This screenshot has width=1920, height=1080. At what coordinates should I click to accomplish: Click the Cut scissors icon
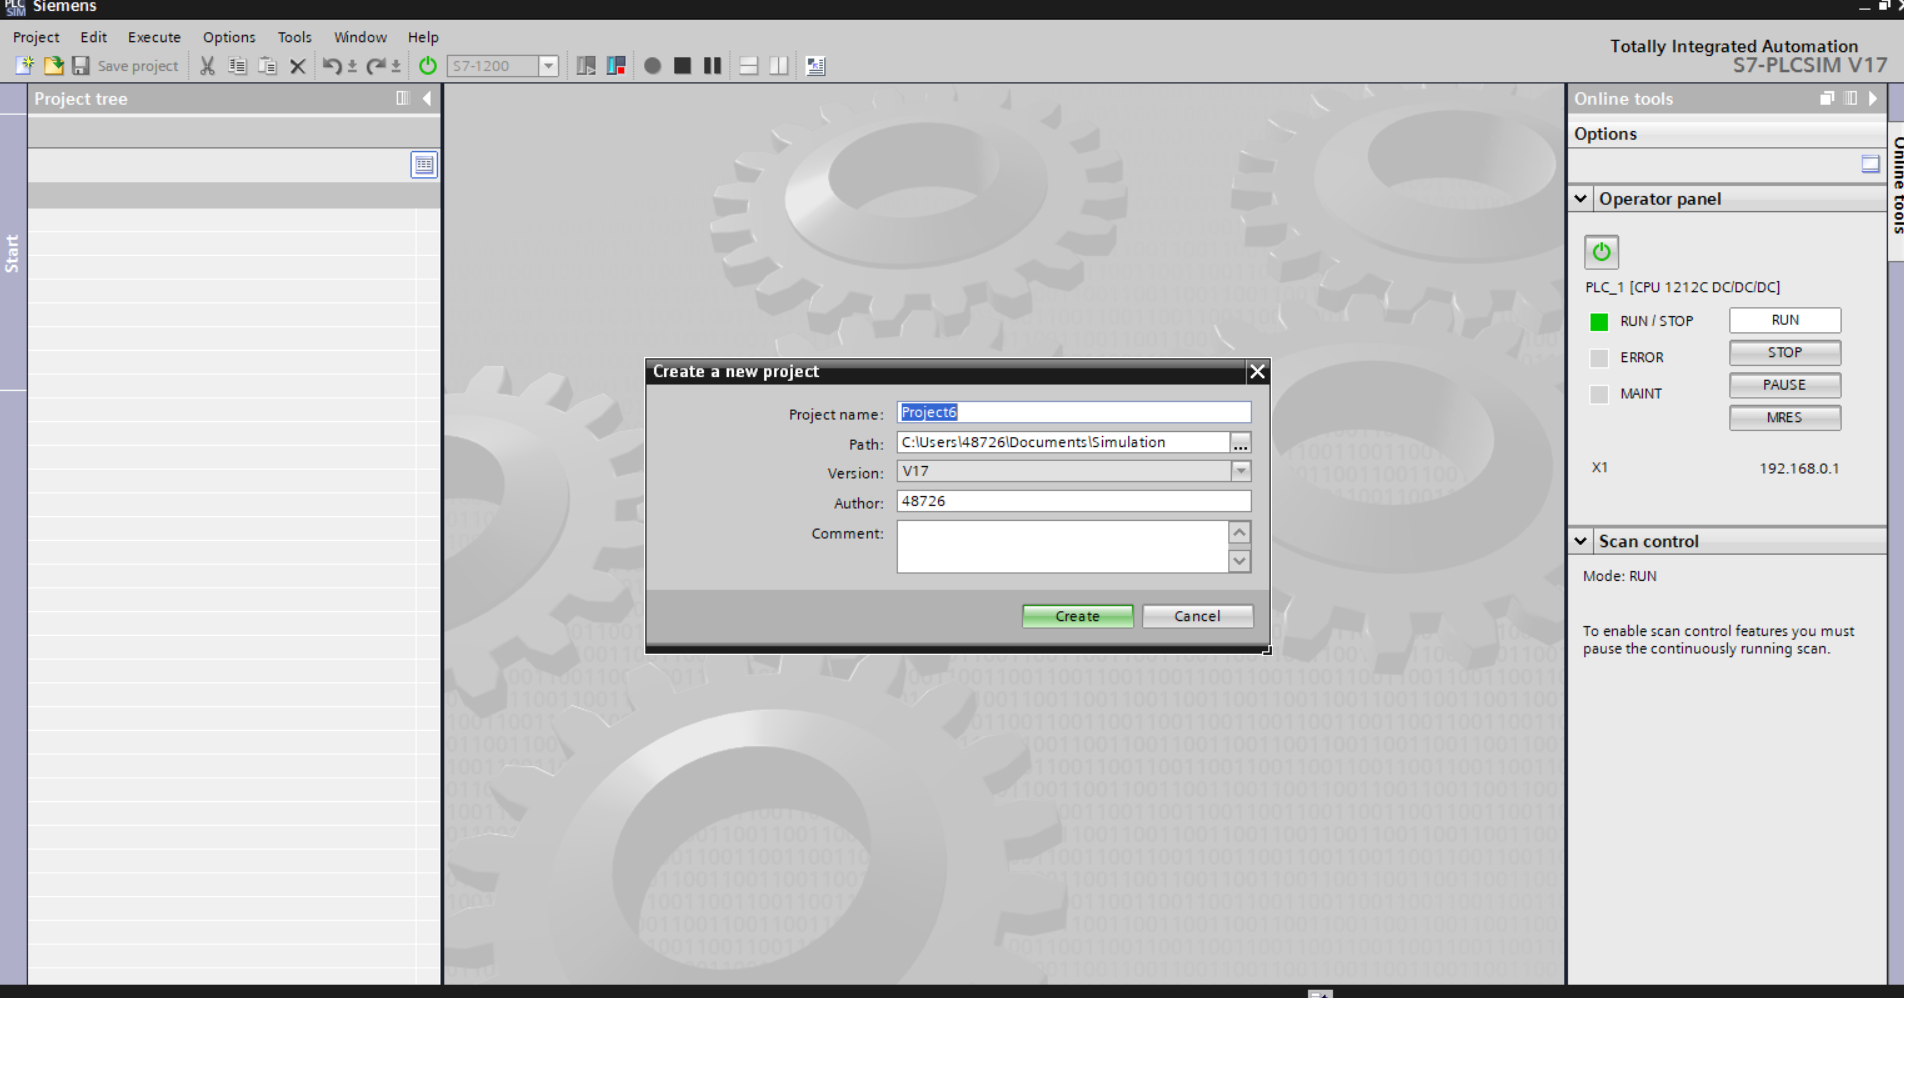207,66
